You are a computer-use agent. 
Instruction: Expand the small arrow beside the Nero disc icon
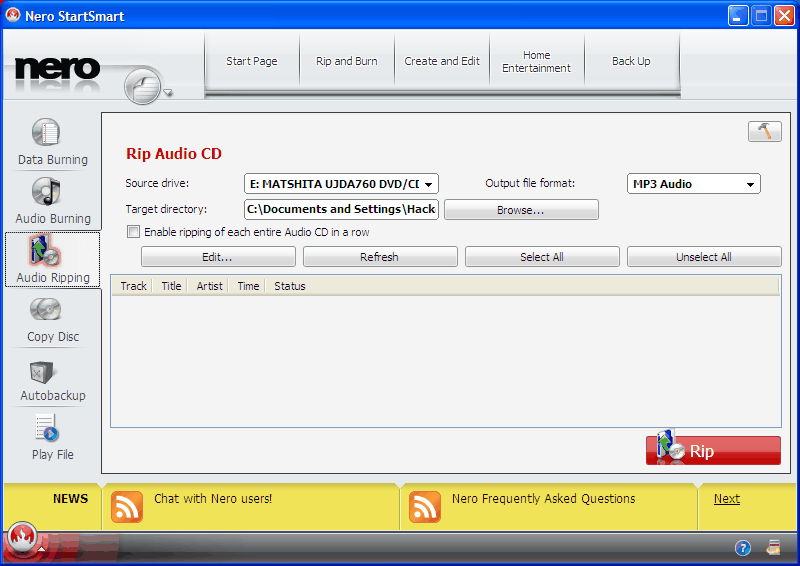[168, 92]
